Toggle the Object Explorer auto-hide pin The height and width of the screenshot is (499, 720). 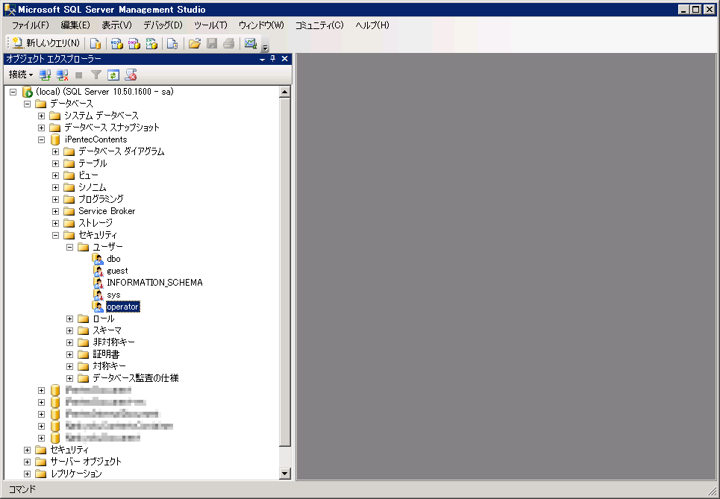click(x=273, y=59)
